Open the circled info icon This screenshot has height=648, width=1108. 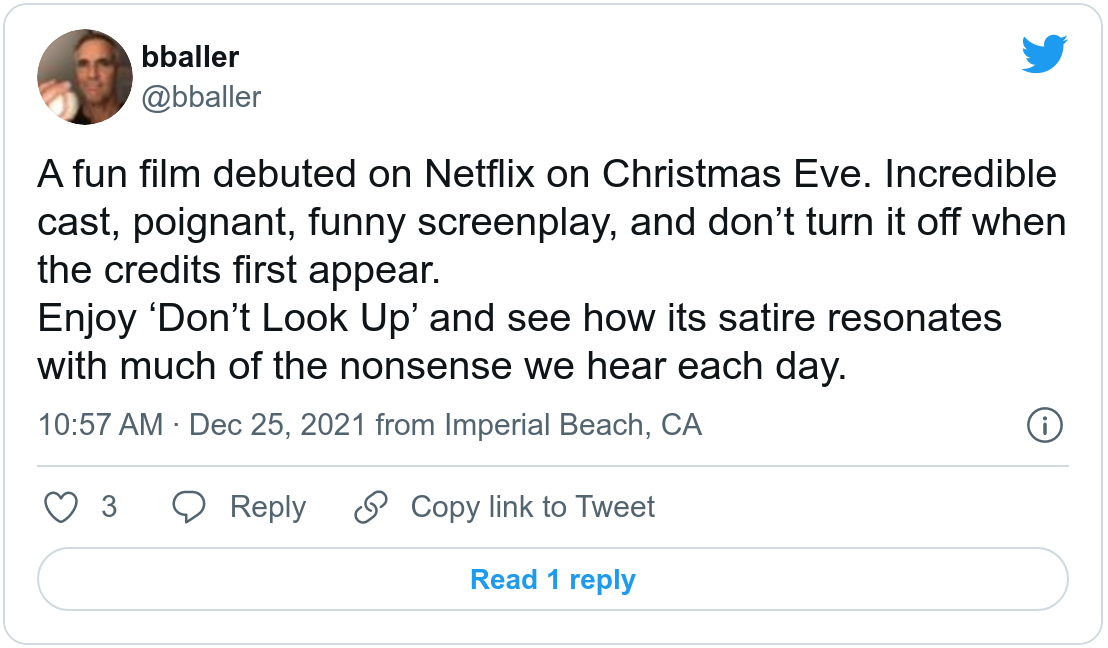[1044, 426]
